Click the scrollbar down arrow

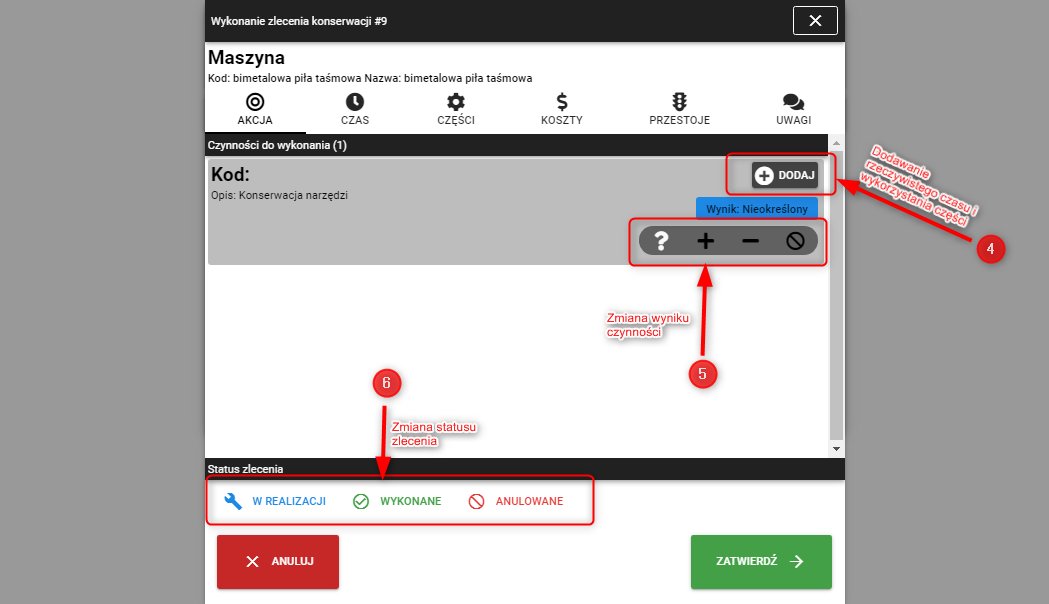click(836, 449)
